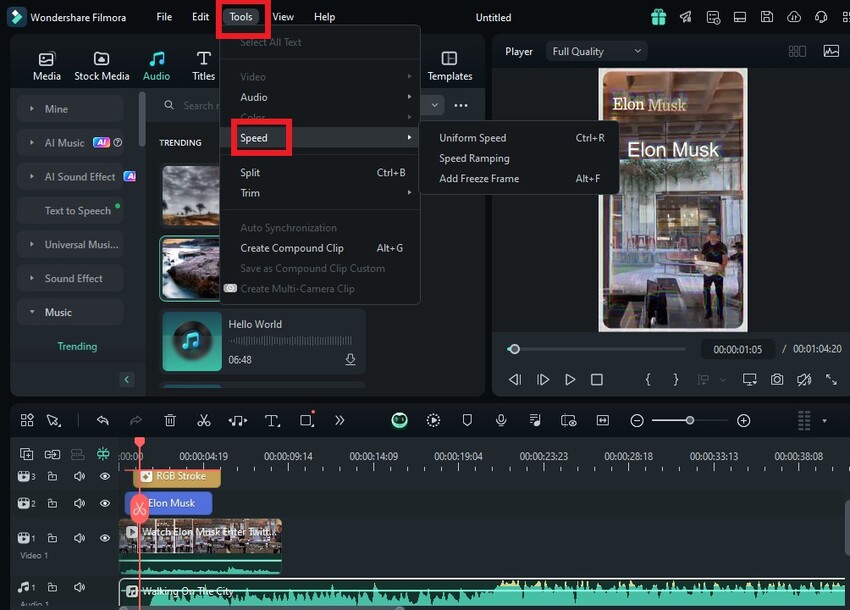The height and width of the screenshot is (610, 850).
Task: Step to next frame
Action: [543, 380]
